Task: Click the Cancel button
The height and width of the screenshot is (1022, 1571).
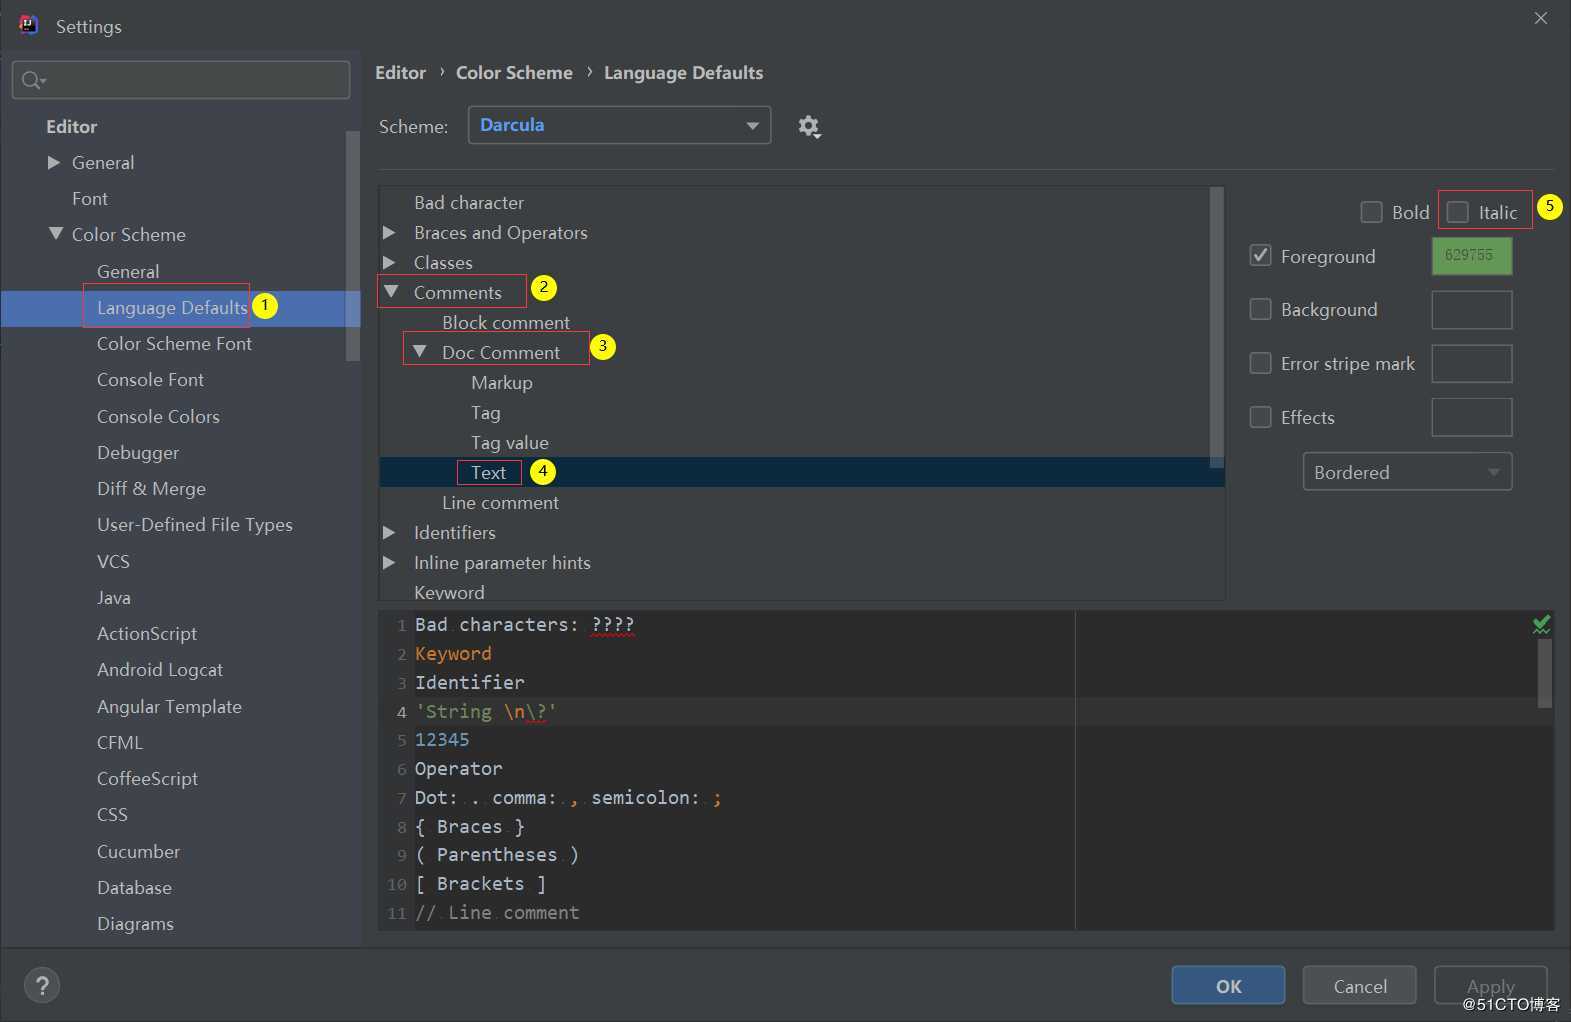Action: click(1360, 986)
